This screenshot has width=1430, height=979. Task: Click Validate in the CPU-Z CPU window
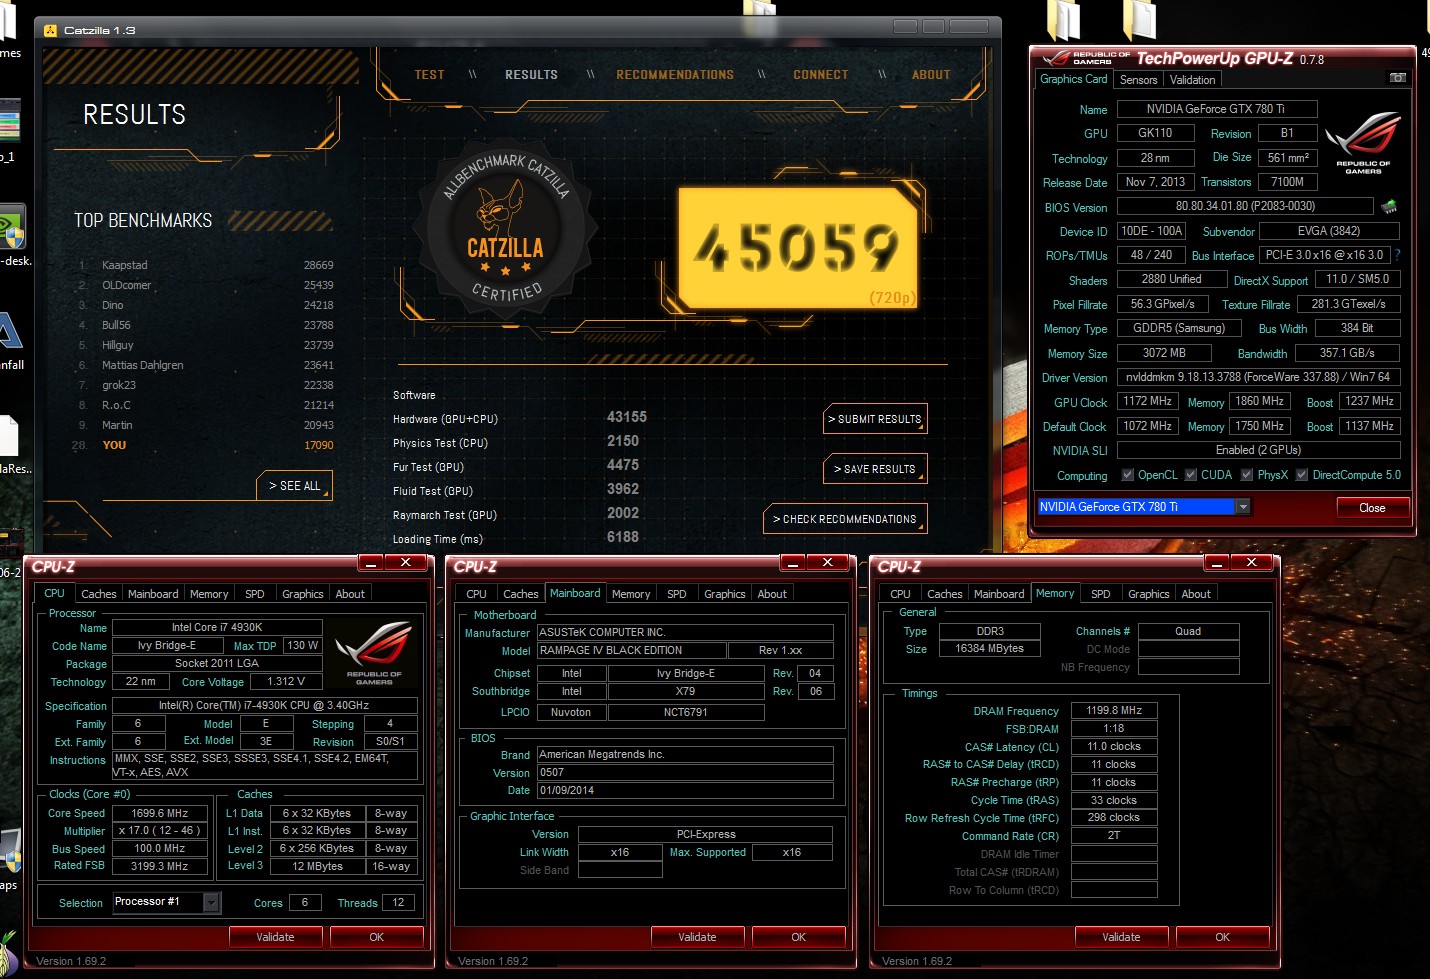click(275, 937)
